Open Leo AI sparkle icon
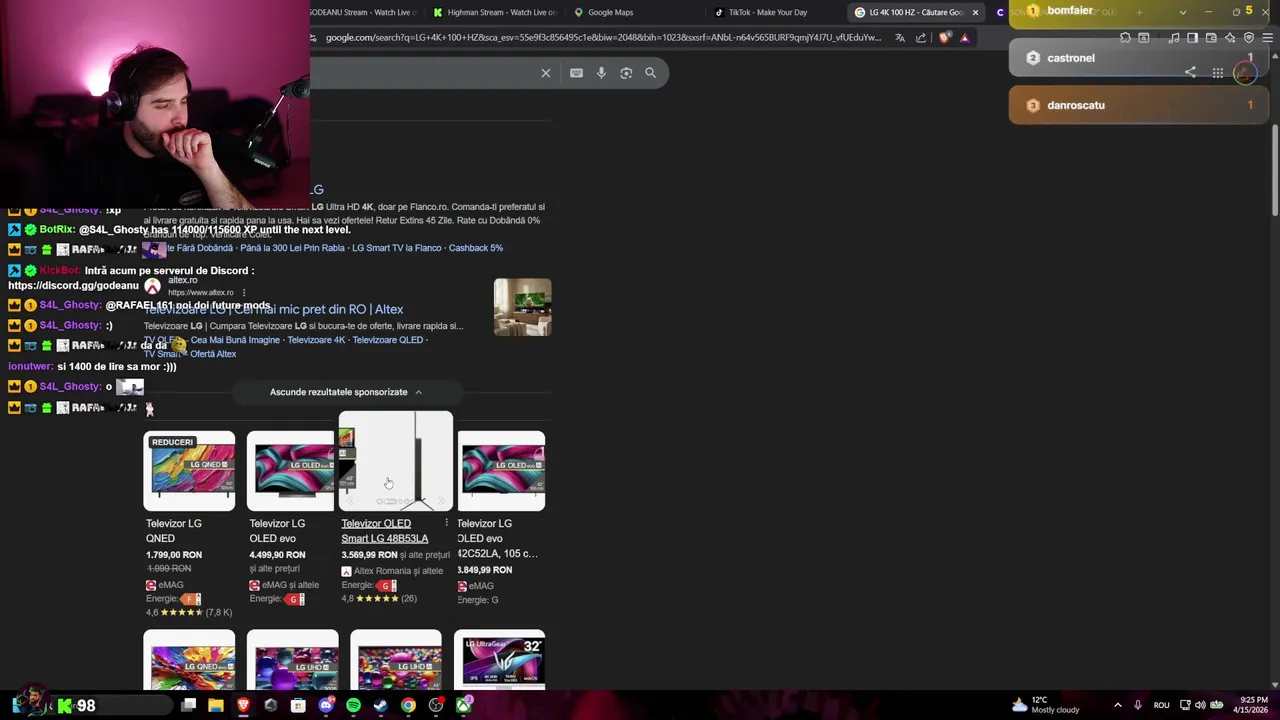 1230,38
